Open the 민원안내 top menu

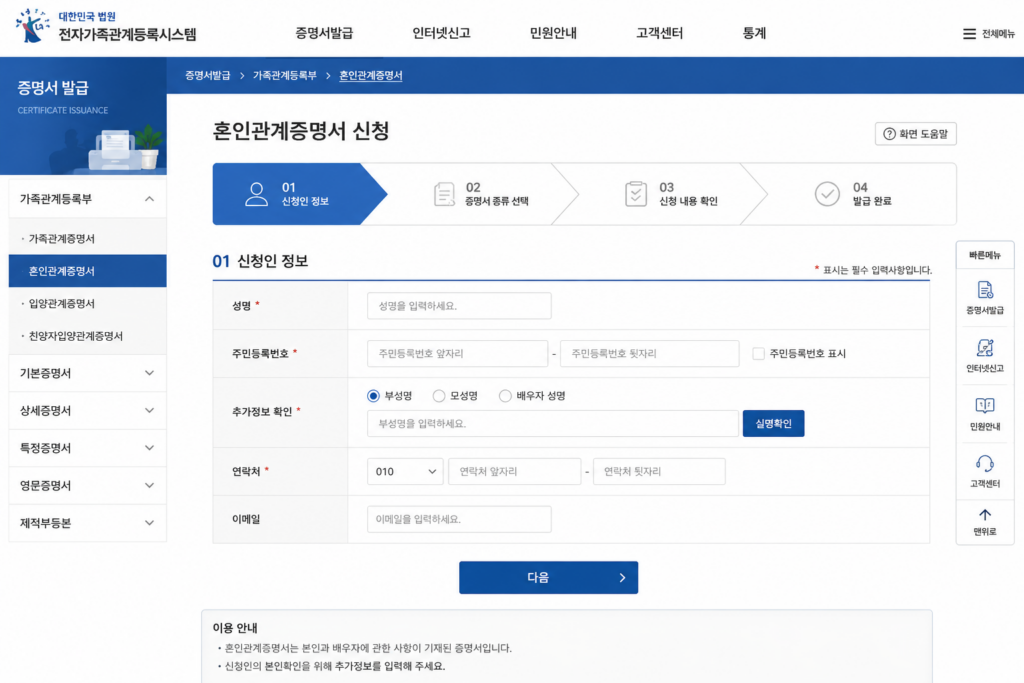pos(553,33)
